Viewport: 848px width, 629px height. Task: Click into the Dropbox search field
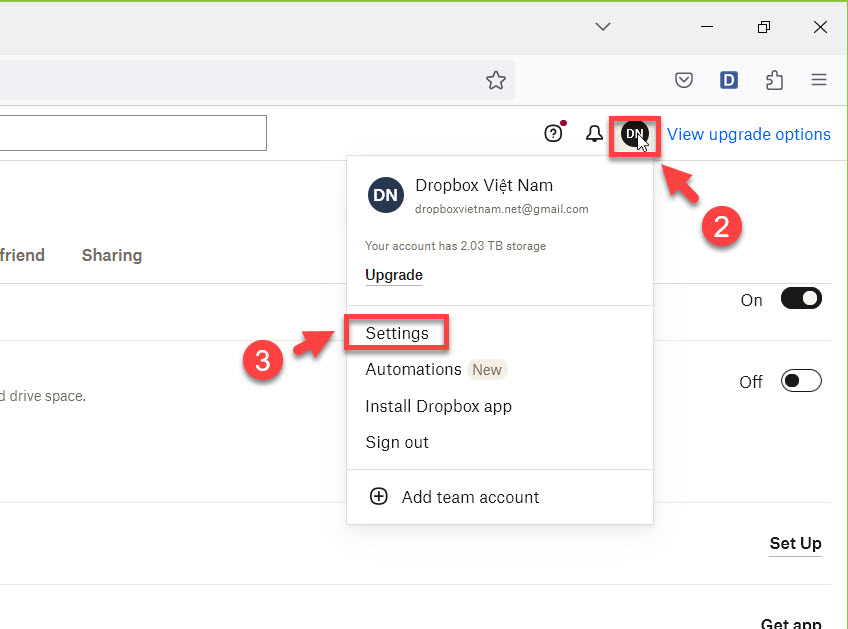[x=133, y=133]
